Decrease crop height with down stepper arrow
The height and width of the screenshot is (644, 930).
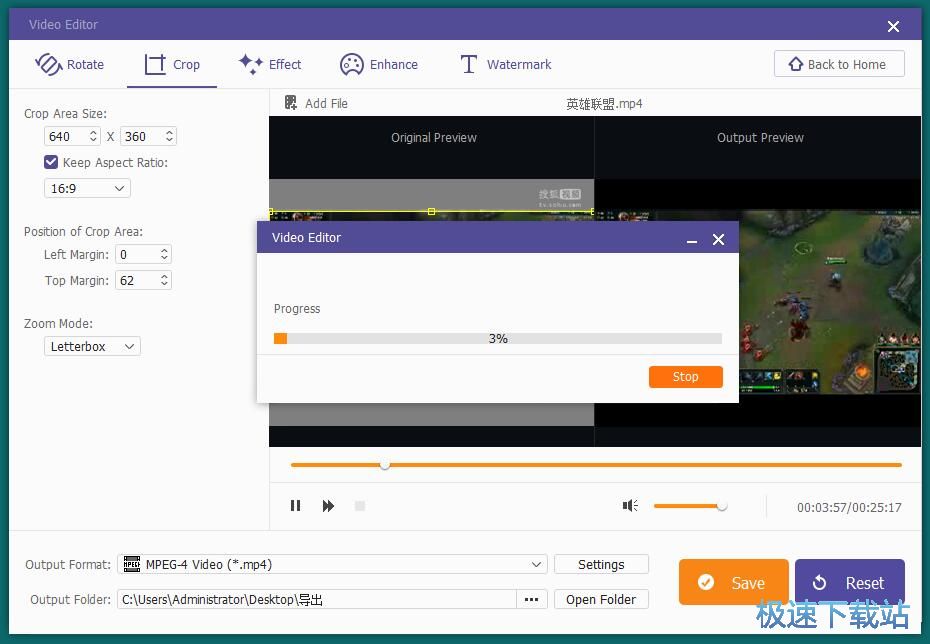pyautogui.click(x=170, y=141)
